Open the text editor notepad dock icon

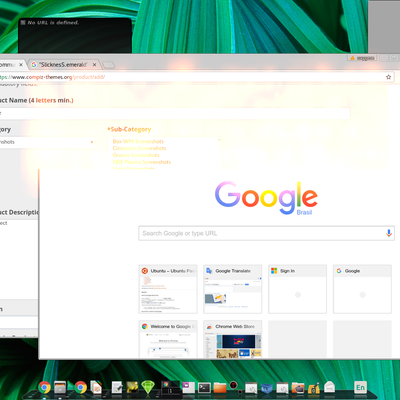tap(117, 387)
